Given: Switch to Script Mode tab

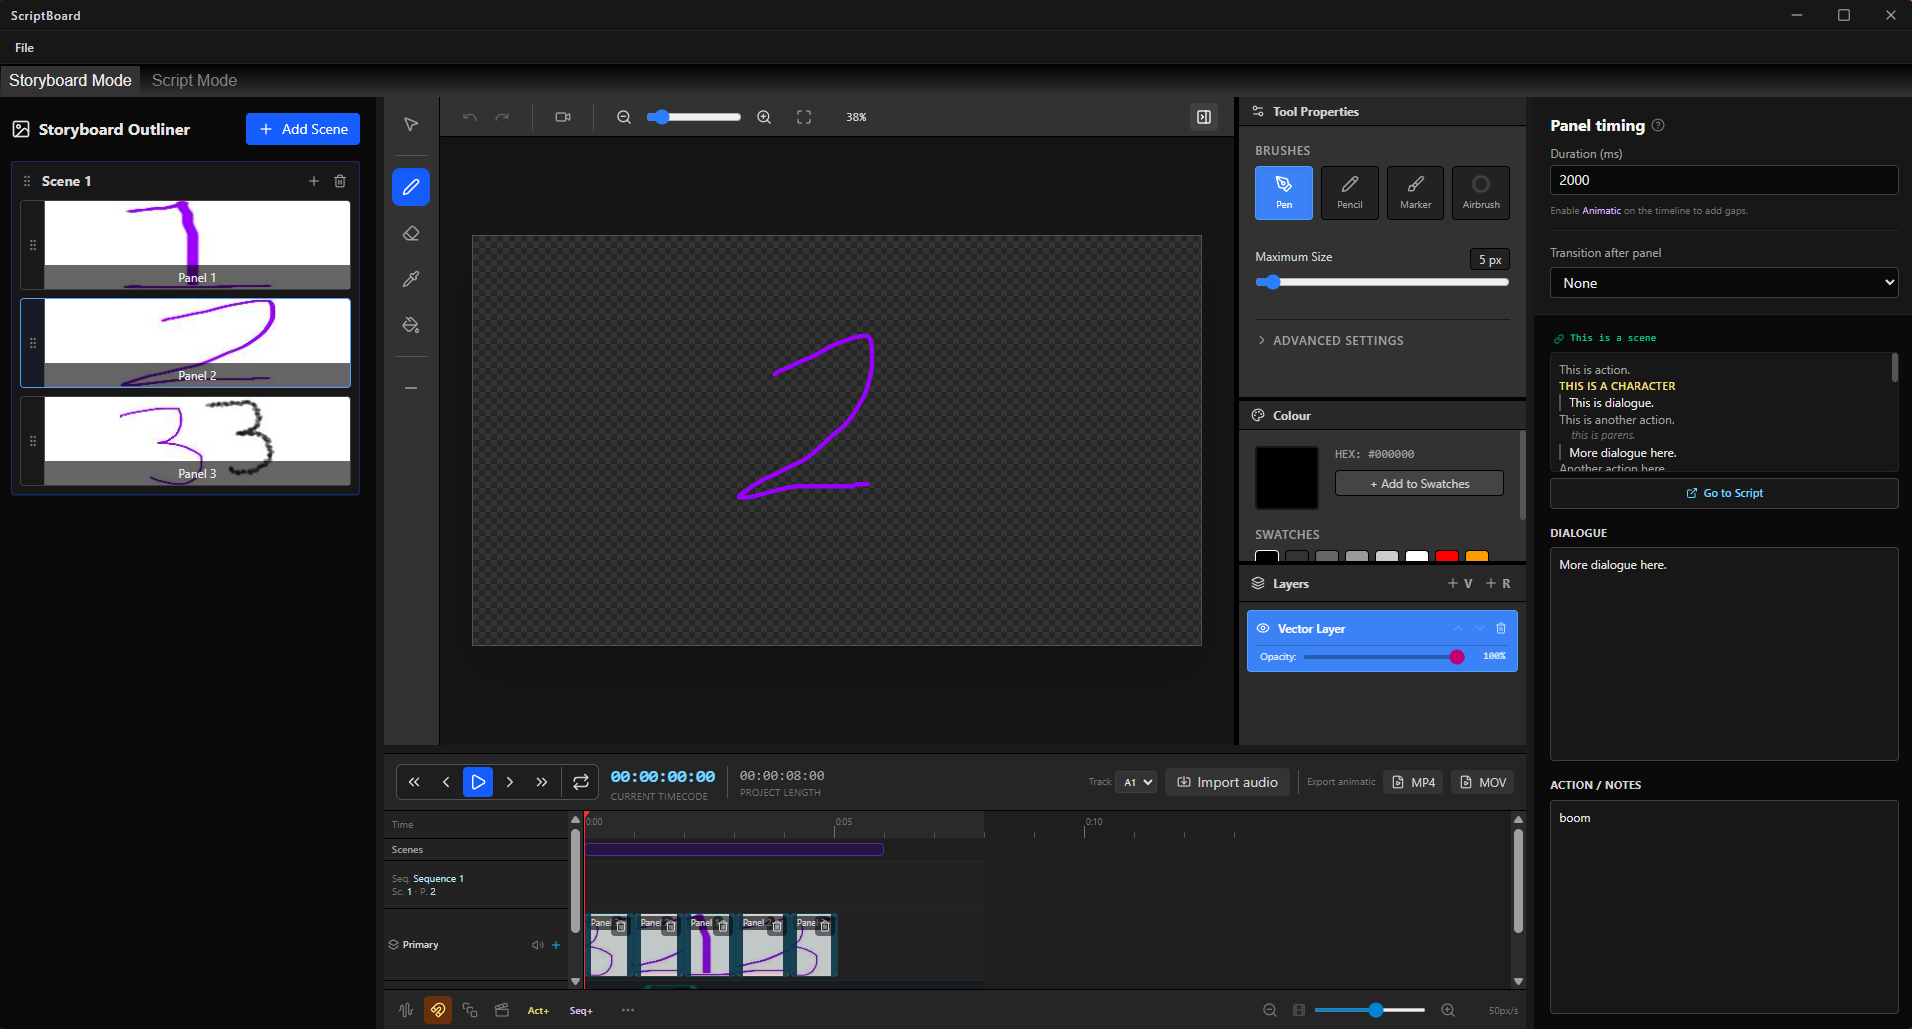Looking at the screenshot, I should click(194, 80).
